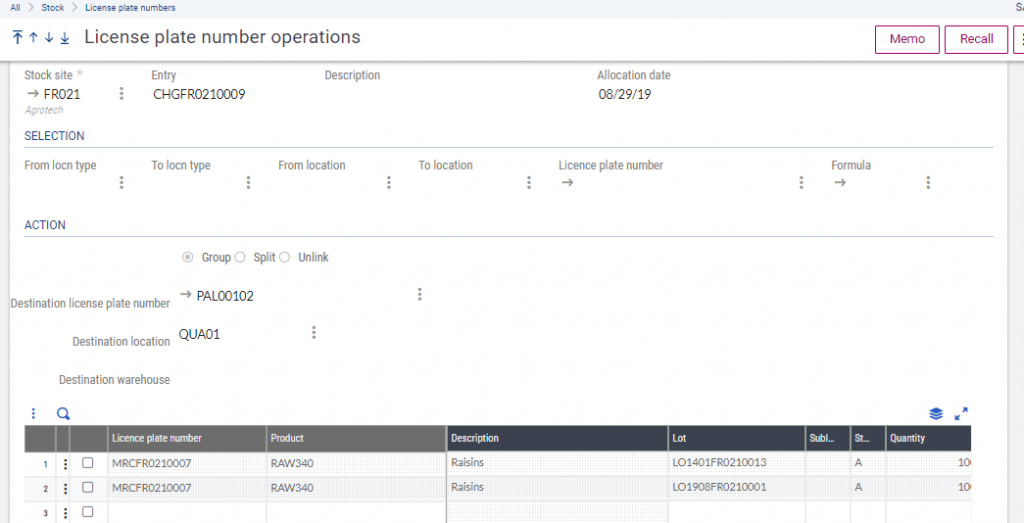Select lot LO1401FR0210013 cell
Image resolution: width=1024 pixels, height=523 pixels.
pos(737,464)
